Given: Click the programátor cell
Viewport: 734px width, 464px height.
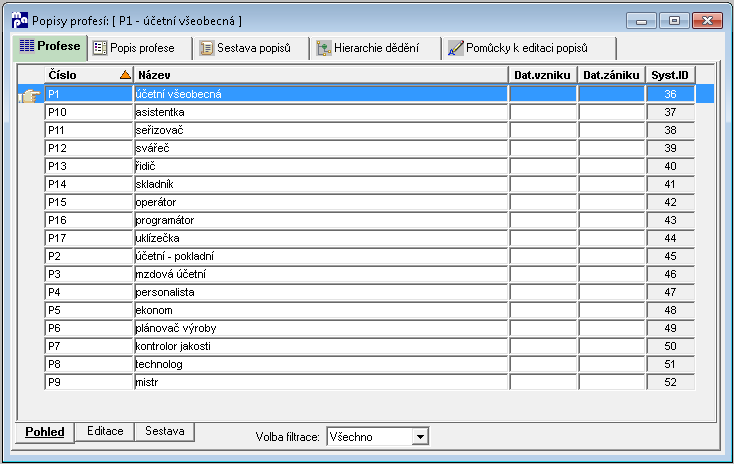Looking at the screenshot, I should [x=321, y=220].
